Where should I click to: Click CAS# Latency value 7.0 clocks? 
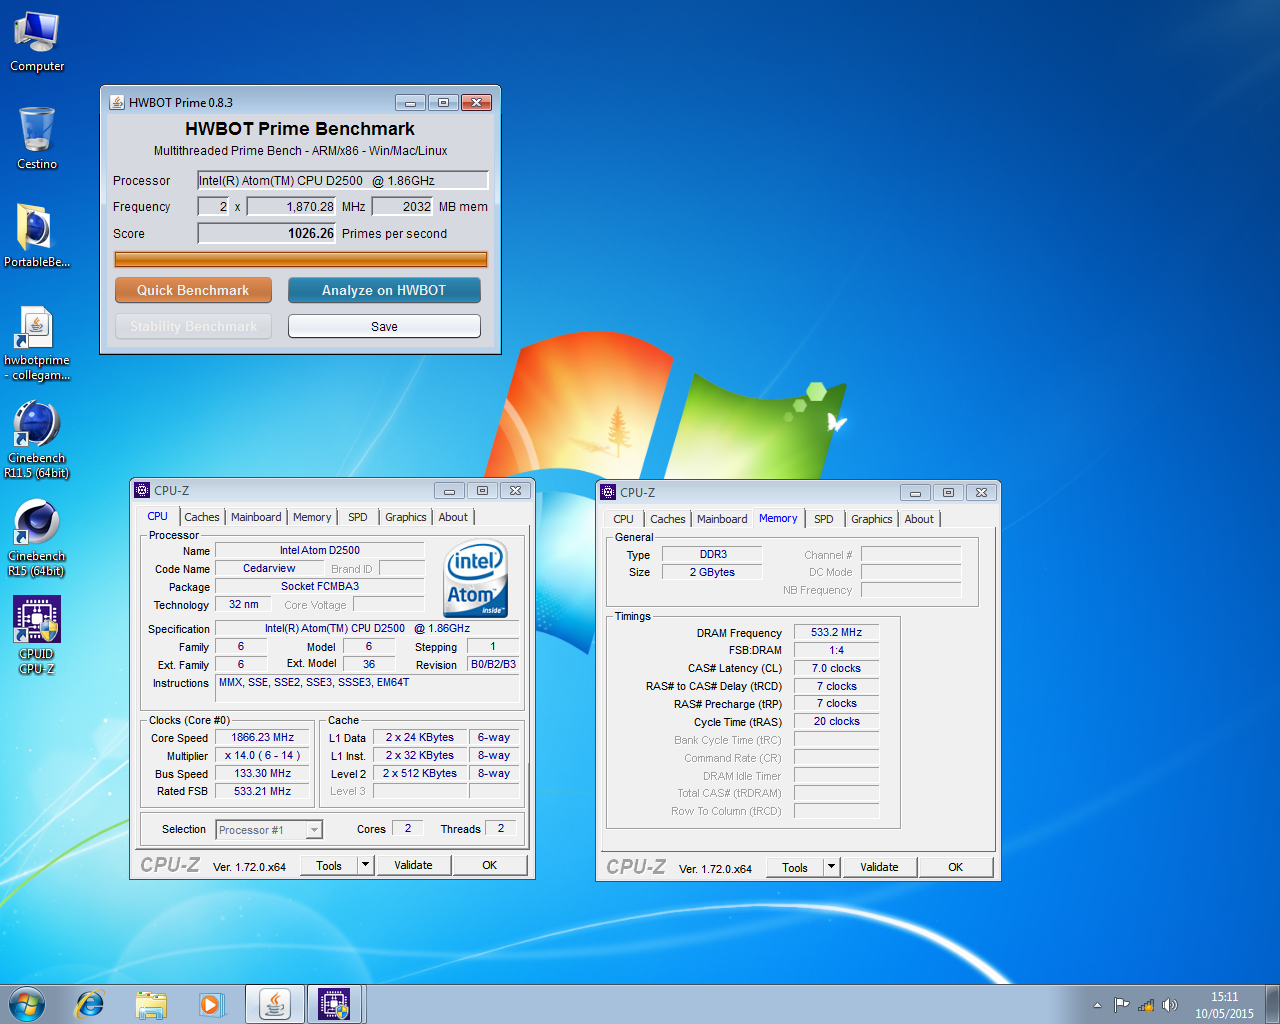coord(837,668)
